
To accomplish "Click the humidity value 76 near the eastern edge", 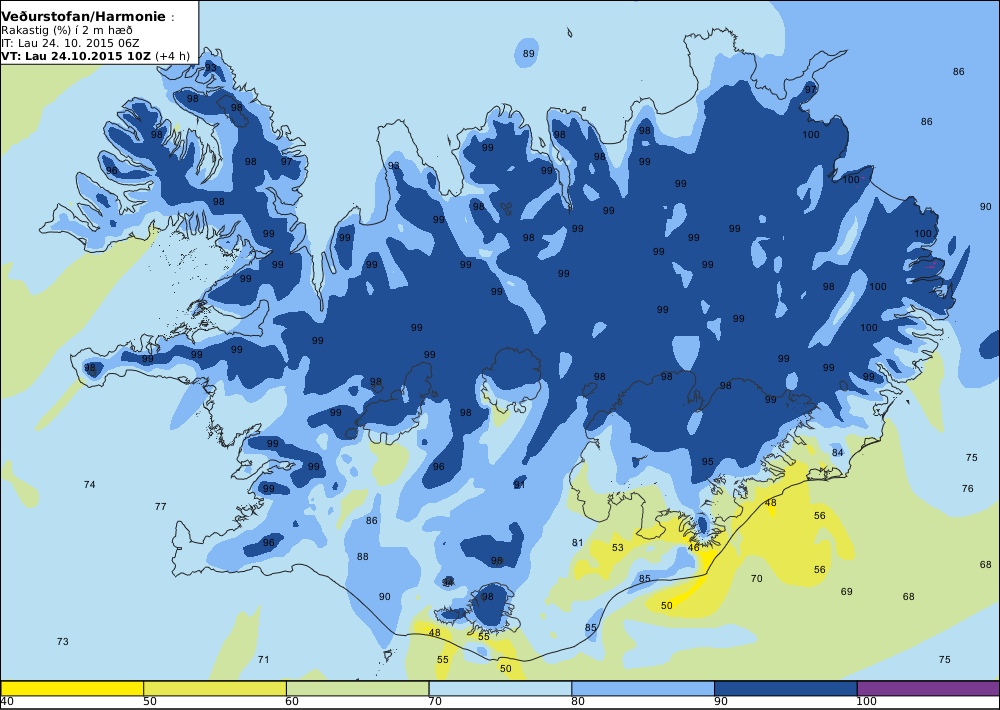I will 967,489.
